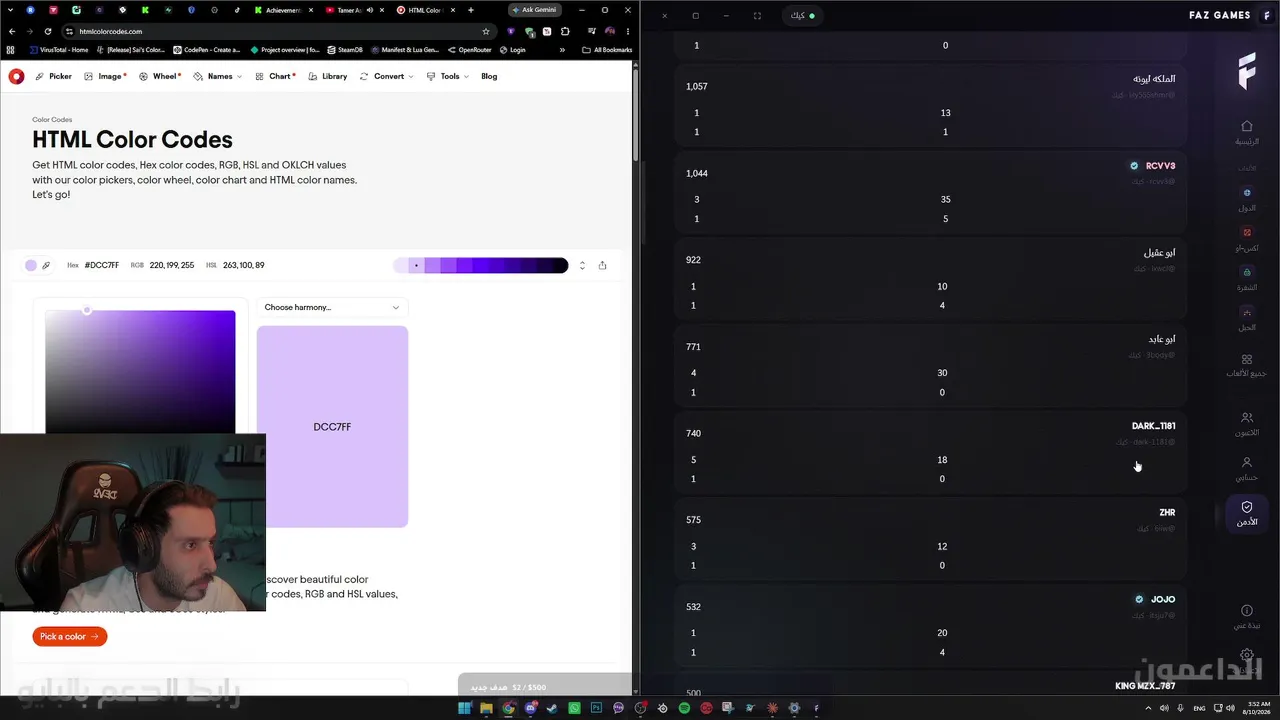Show more bookmarks via the overflow chevron

click(562, 49)
